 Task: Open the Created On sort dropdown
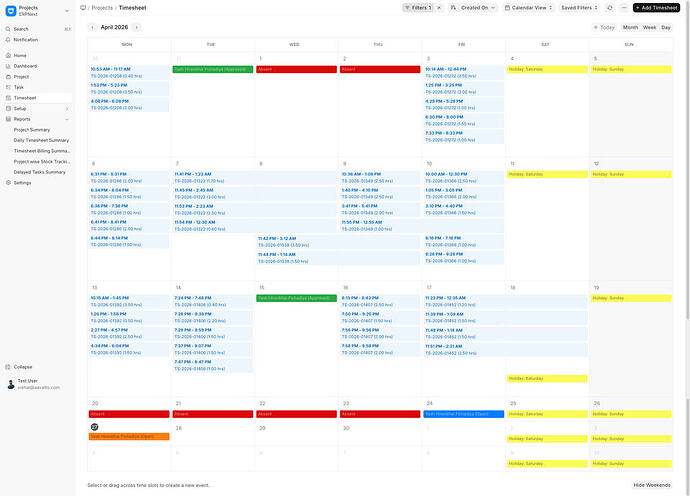pyautogui.click(x=477, y=8)
